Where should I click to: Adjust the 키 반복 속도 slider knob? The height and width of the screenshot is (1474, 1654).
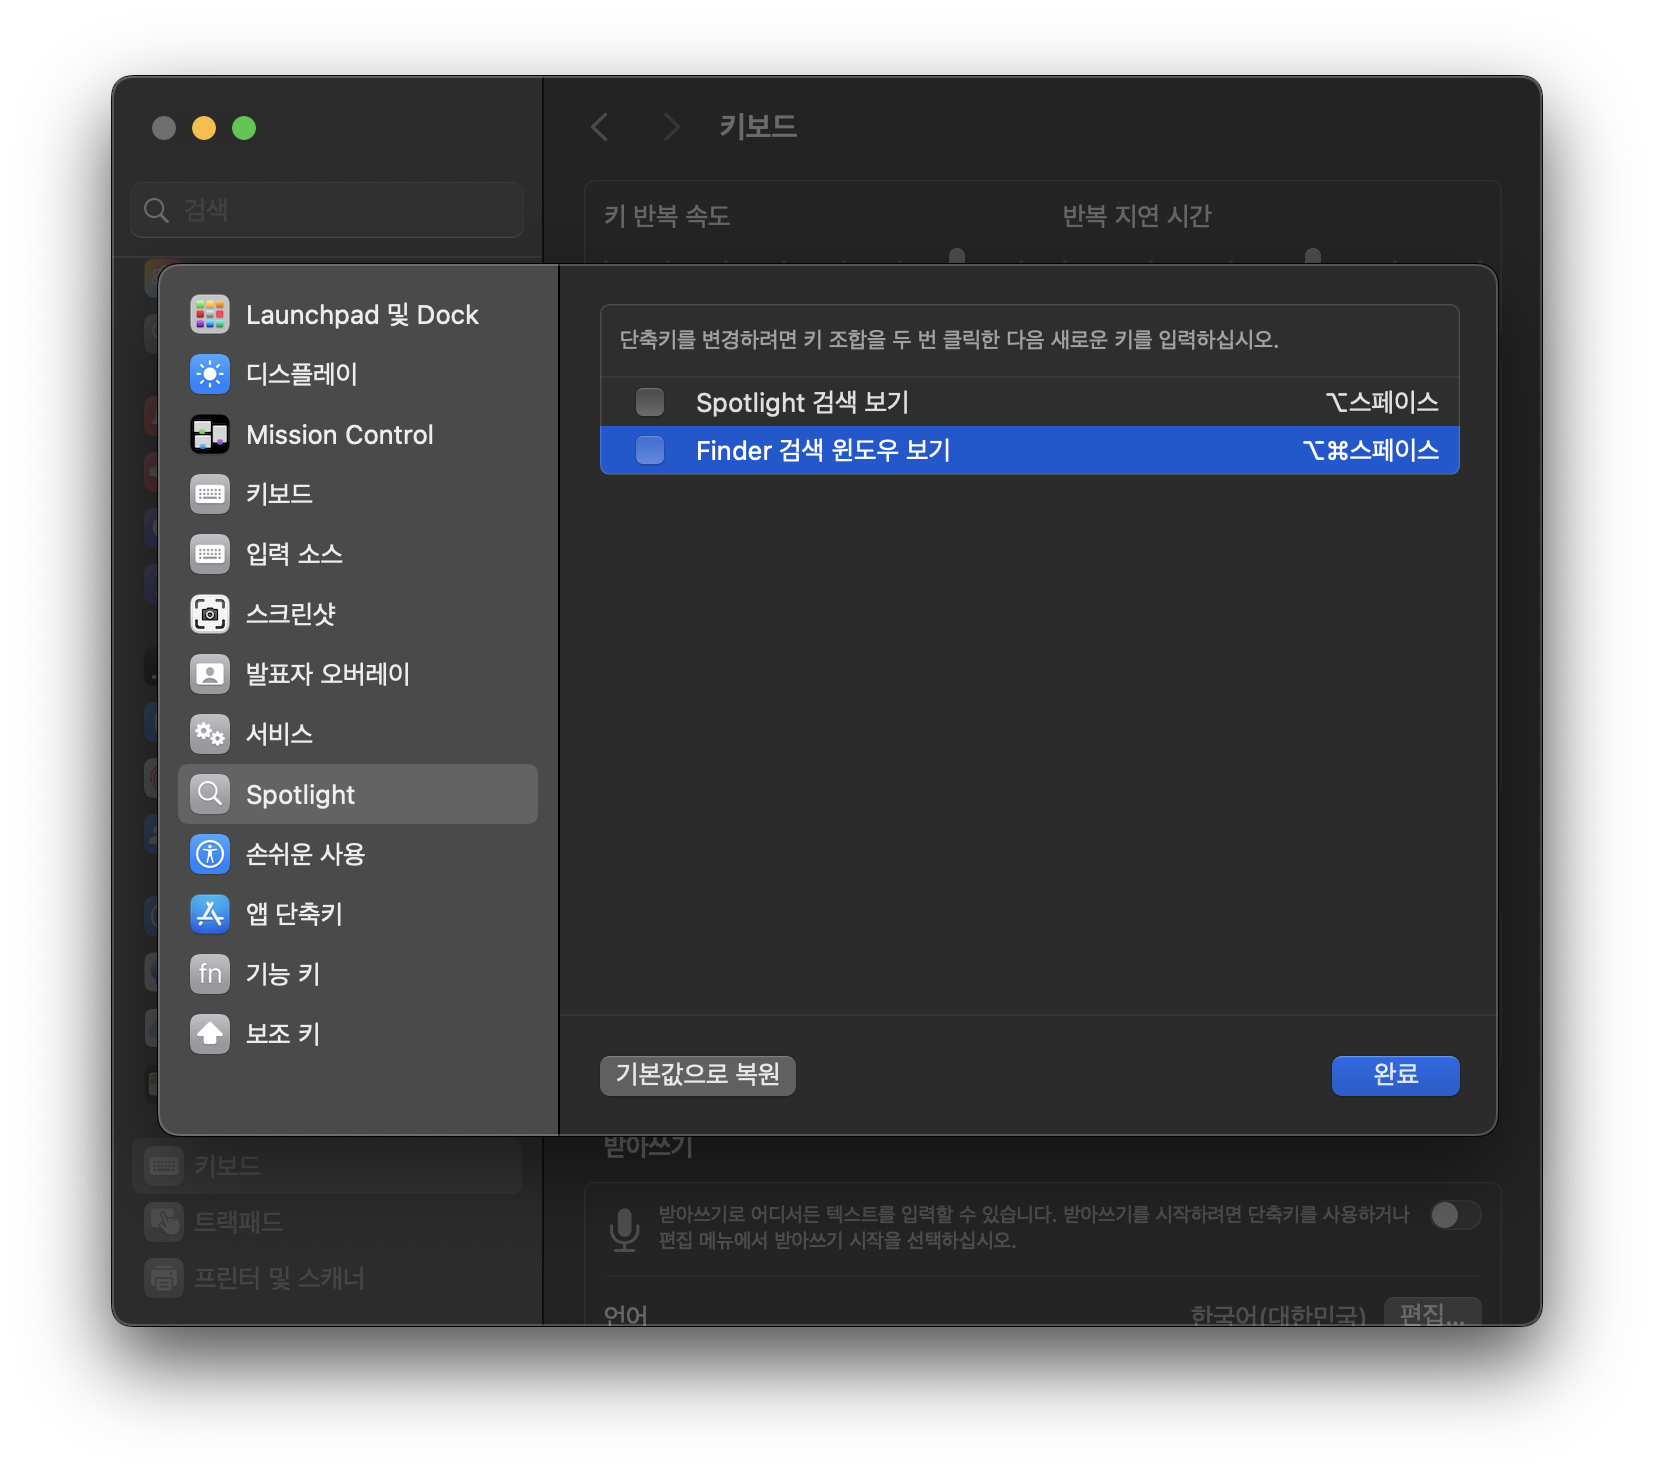tap(957, 256)
